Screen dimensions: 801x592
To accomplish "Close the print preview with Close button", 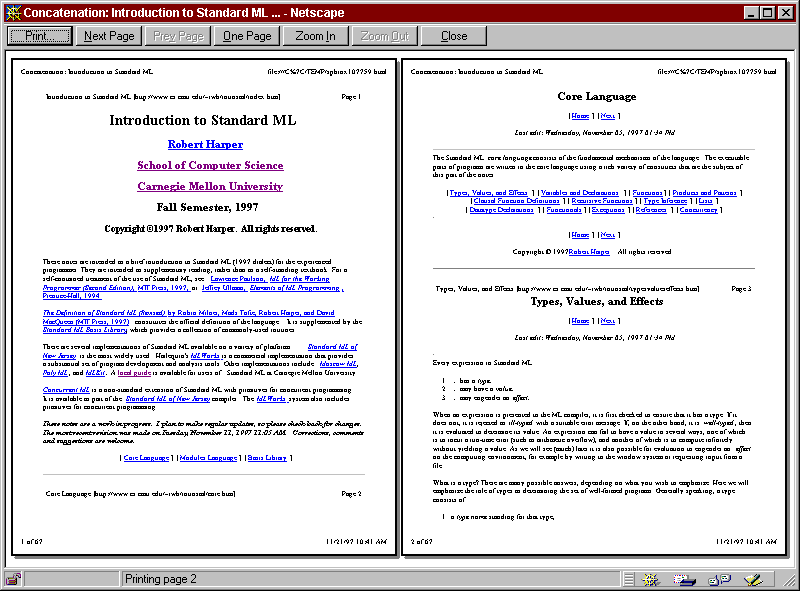I will coord(454,36).
